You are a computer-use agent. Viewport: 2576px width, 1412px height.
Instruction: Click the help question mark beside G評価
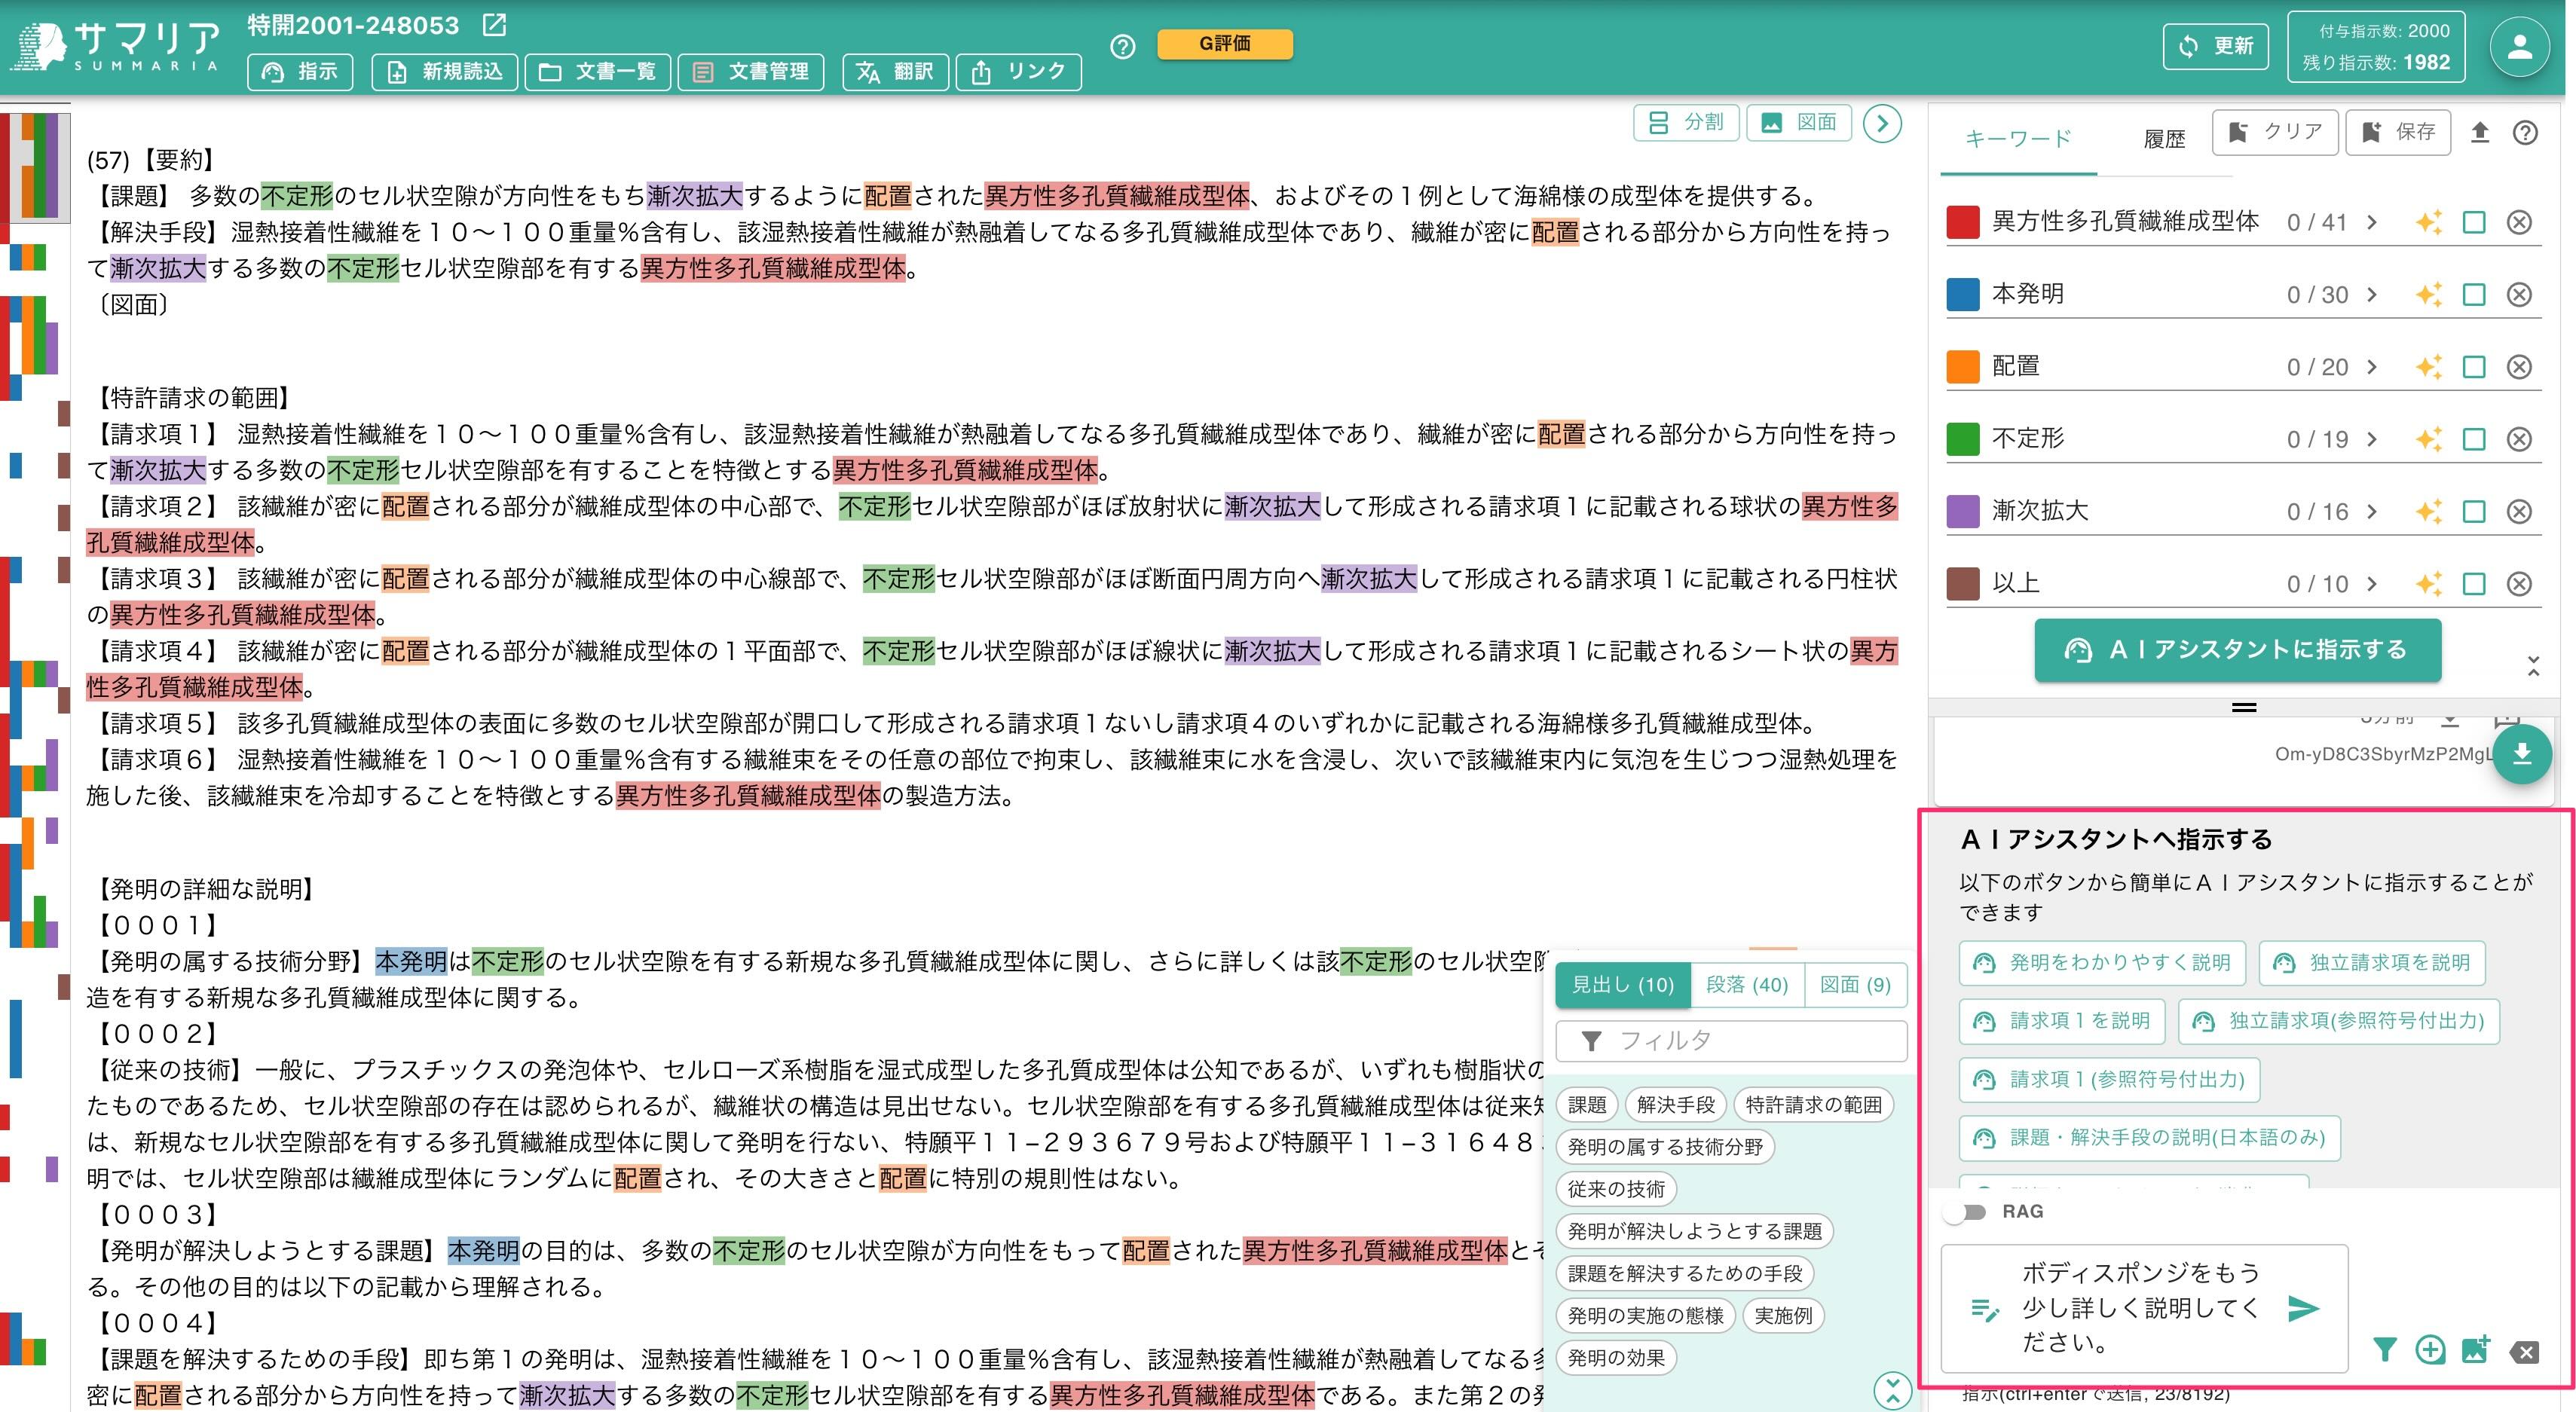coord(1123,47)
